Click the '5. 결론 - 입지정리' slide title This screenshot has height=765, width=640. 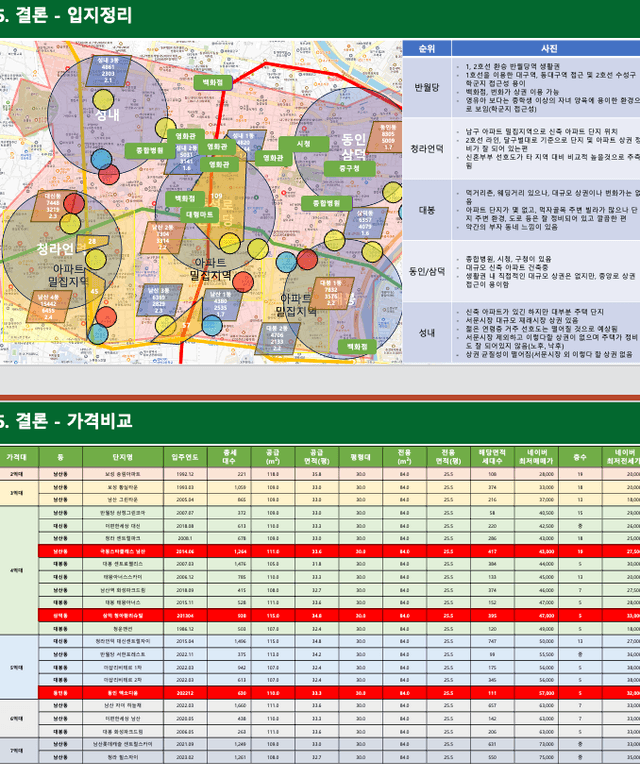point(66,15)
